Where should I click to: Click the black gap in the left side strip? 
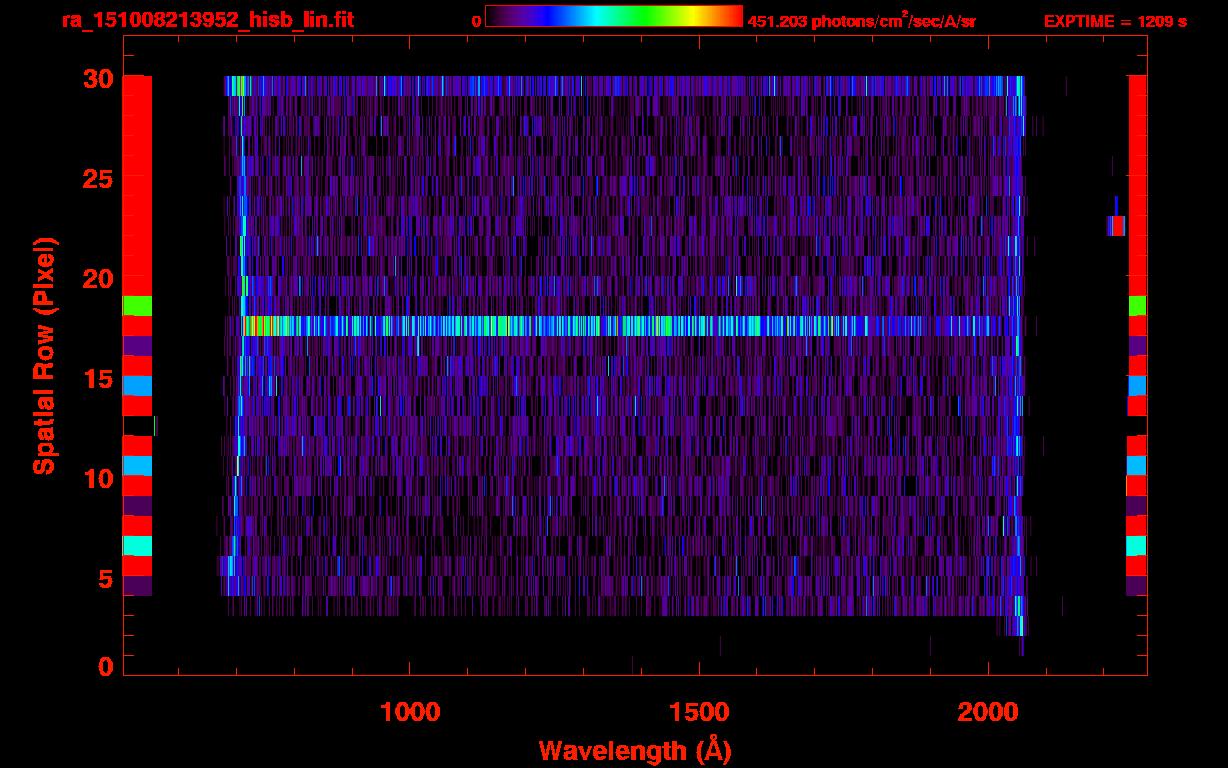(137, 425)
